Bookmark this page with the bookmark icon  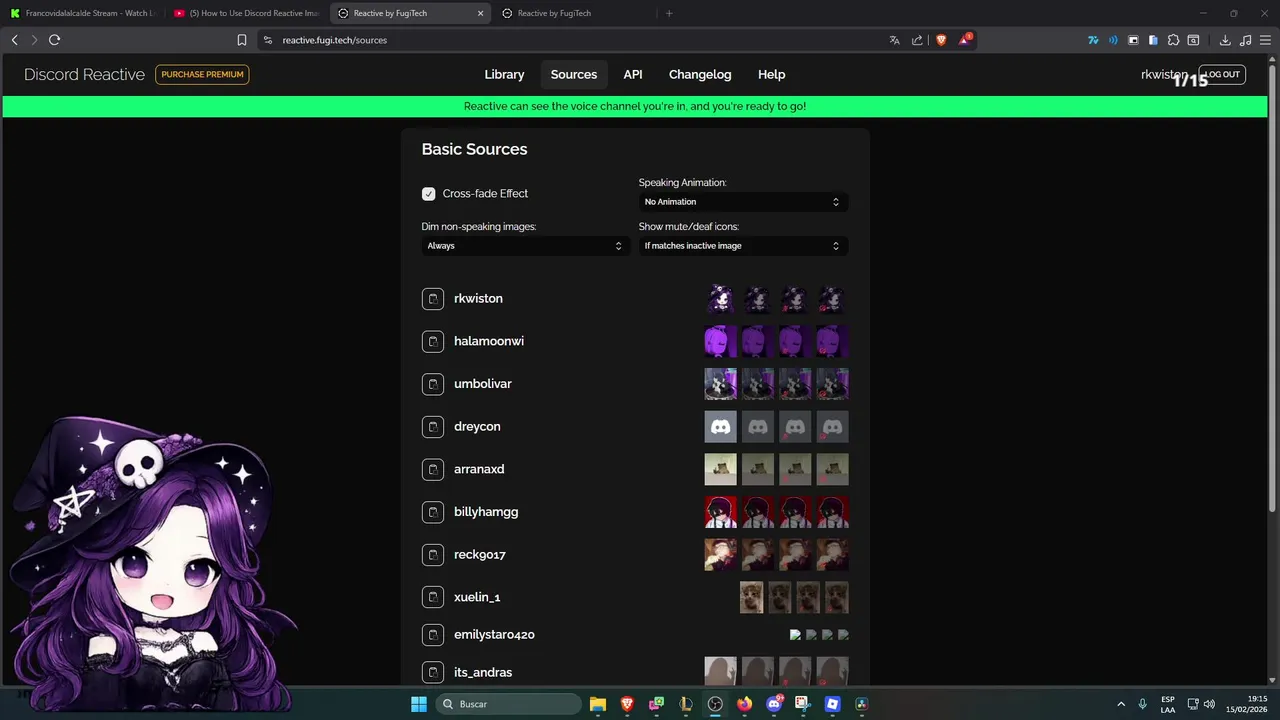point(242,40)
